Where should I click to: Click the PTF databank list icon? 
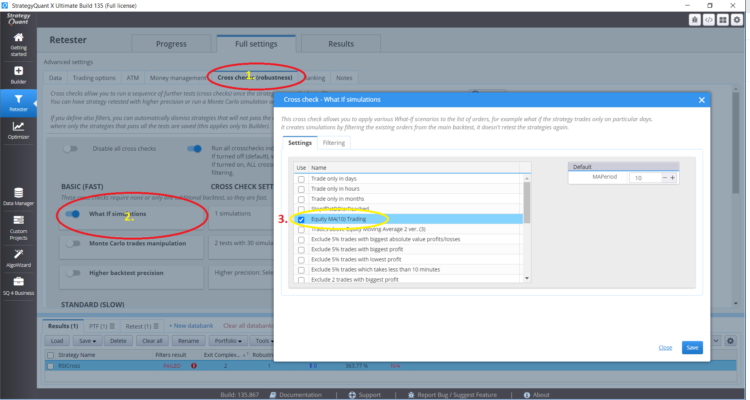112,326
